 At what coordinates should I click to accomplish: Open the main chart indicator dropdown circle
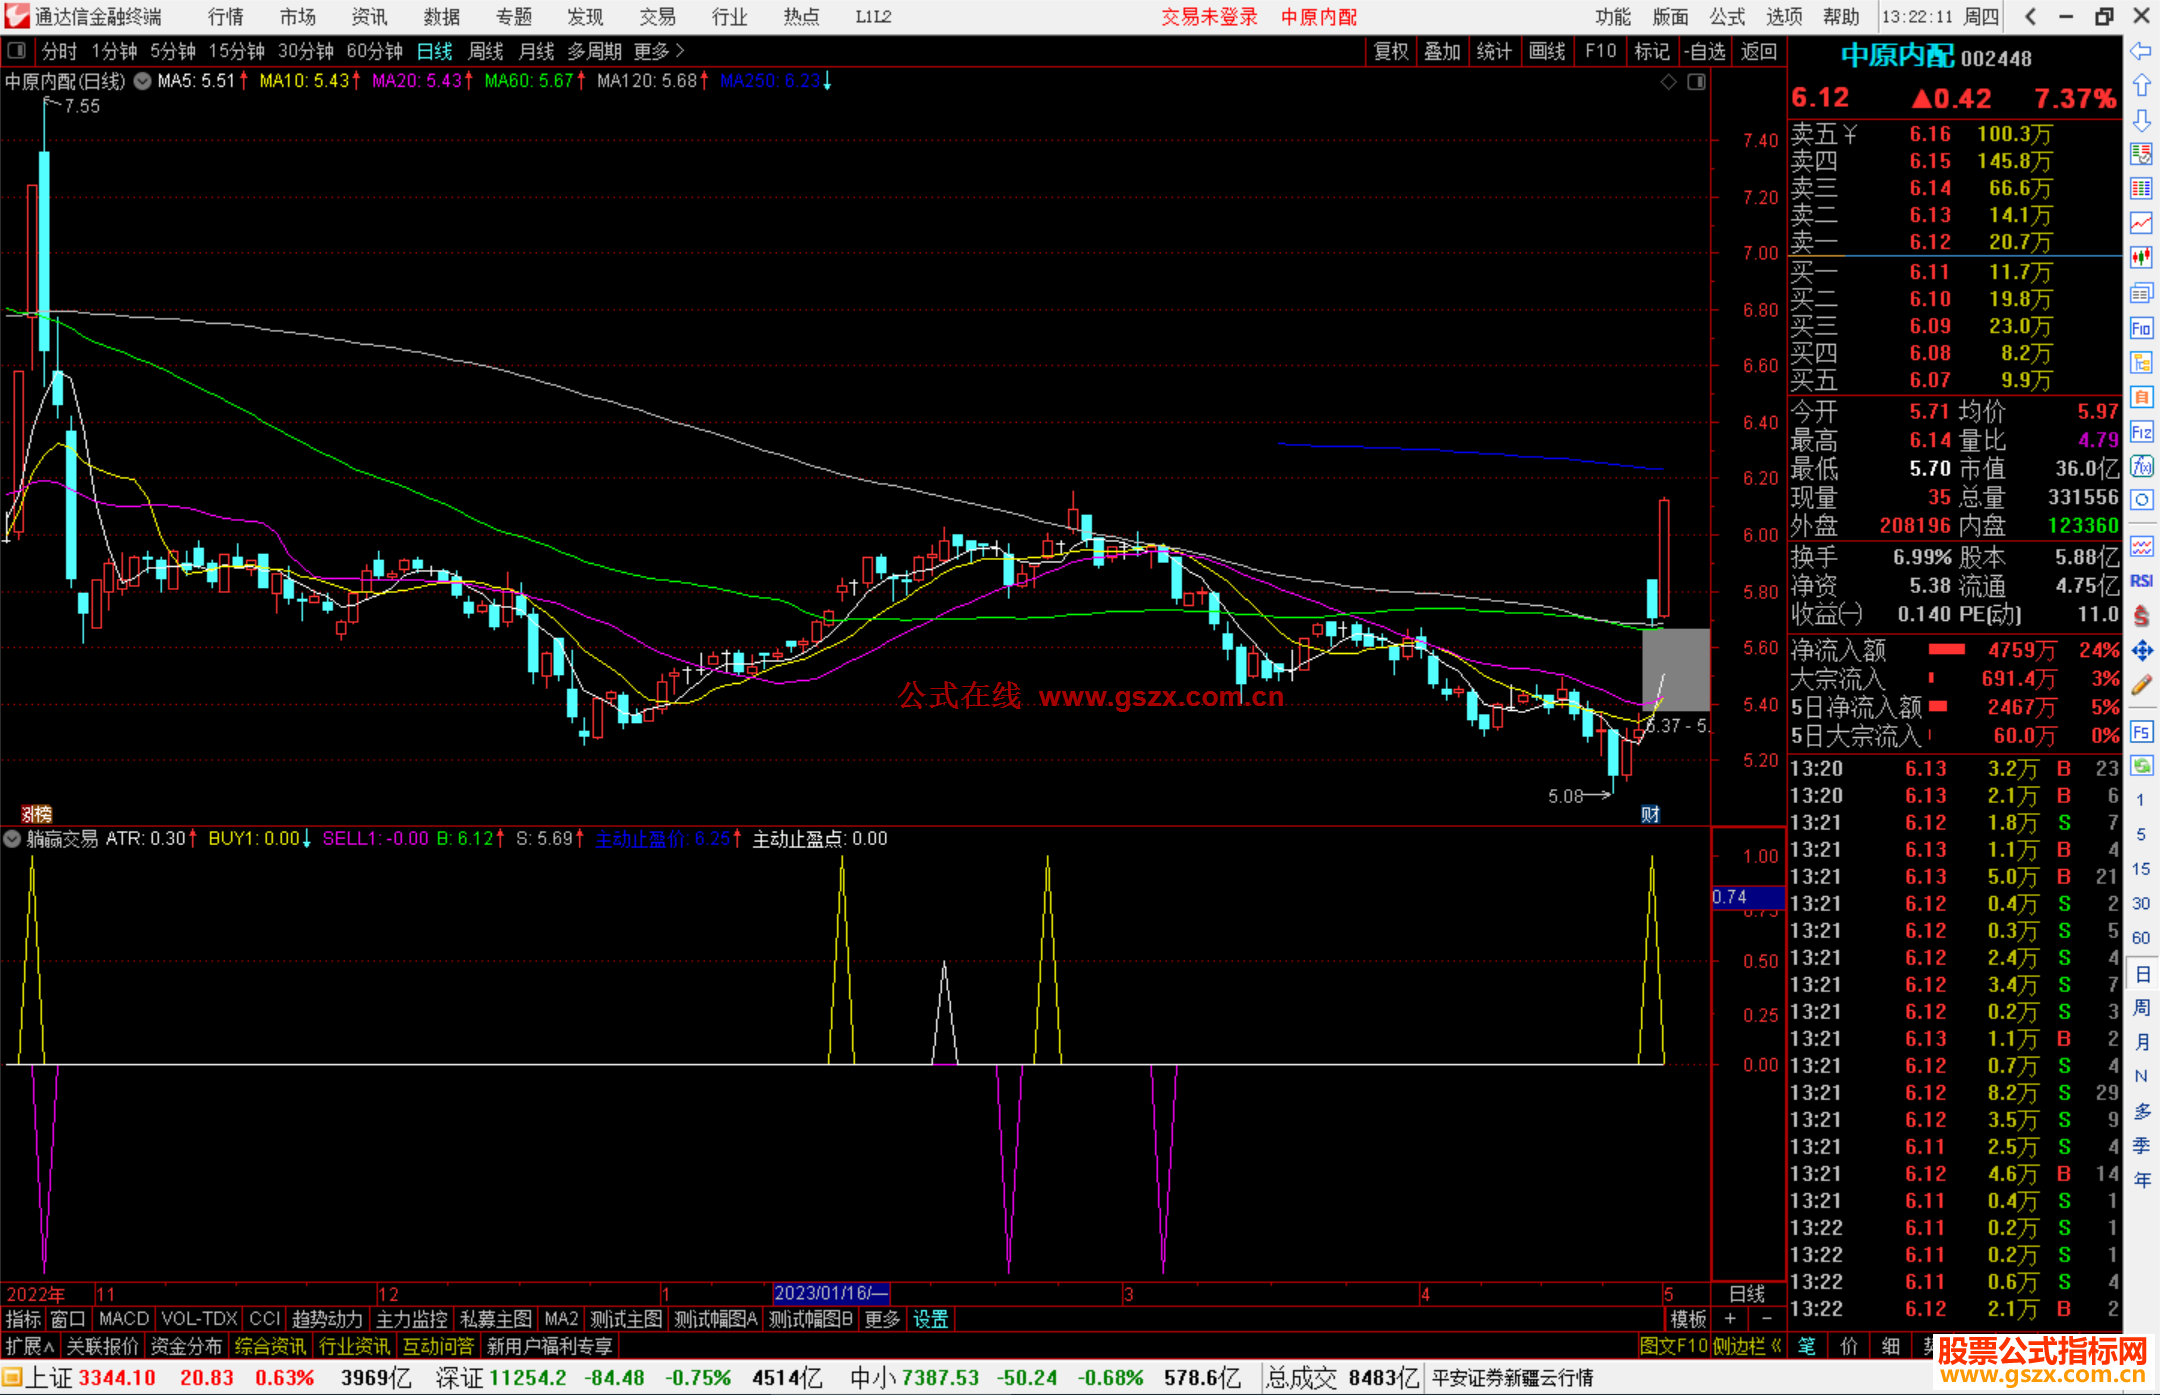(x=143, y=82)
